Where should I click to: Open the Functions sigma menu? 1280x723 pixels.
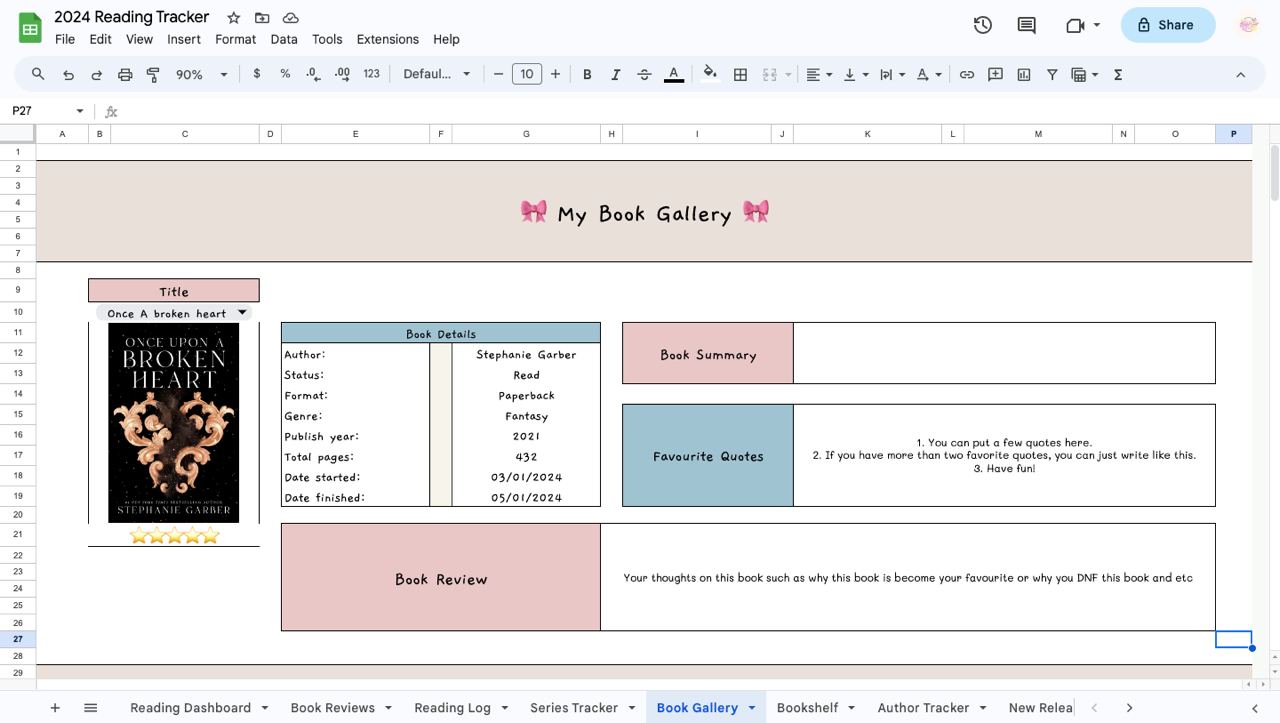1118,74
